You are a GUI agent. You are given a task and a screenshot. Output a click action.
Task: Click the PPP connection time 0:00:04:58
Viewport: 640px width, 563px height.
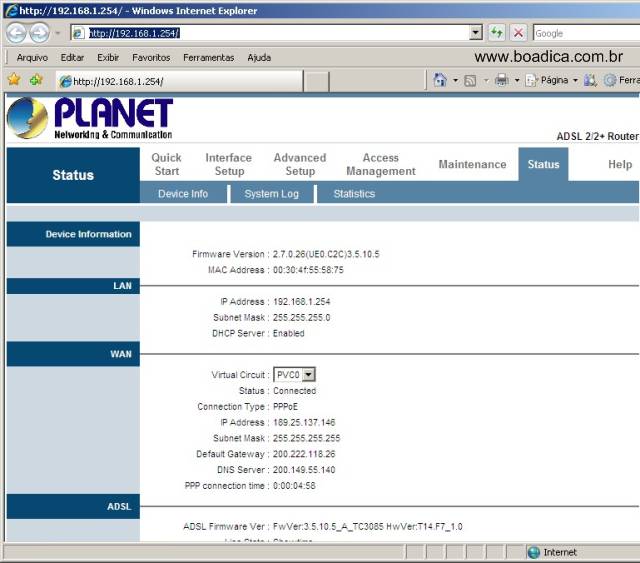(x=294, y=486)
